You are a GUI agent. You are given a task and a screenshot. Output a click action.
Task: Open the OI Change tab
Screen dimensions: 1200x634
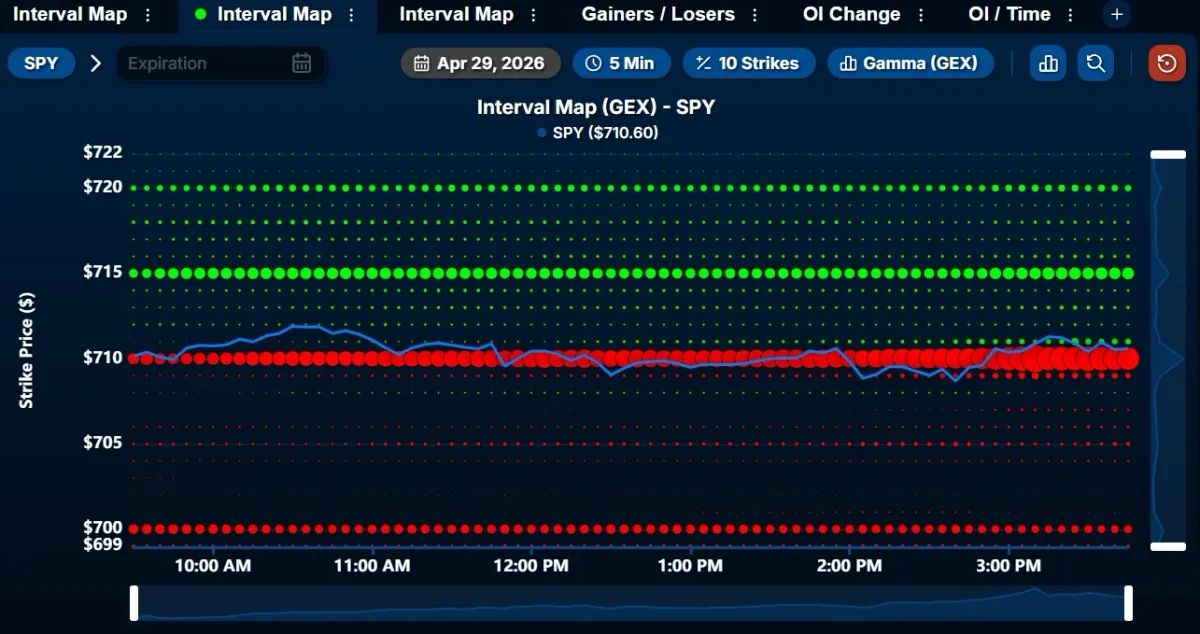pyautogui.click(x=851, y=15)
